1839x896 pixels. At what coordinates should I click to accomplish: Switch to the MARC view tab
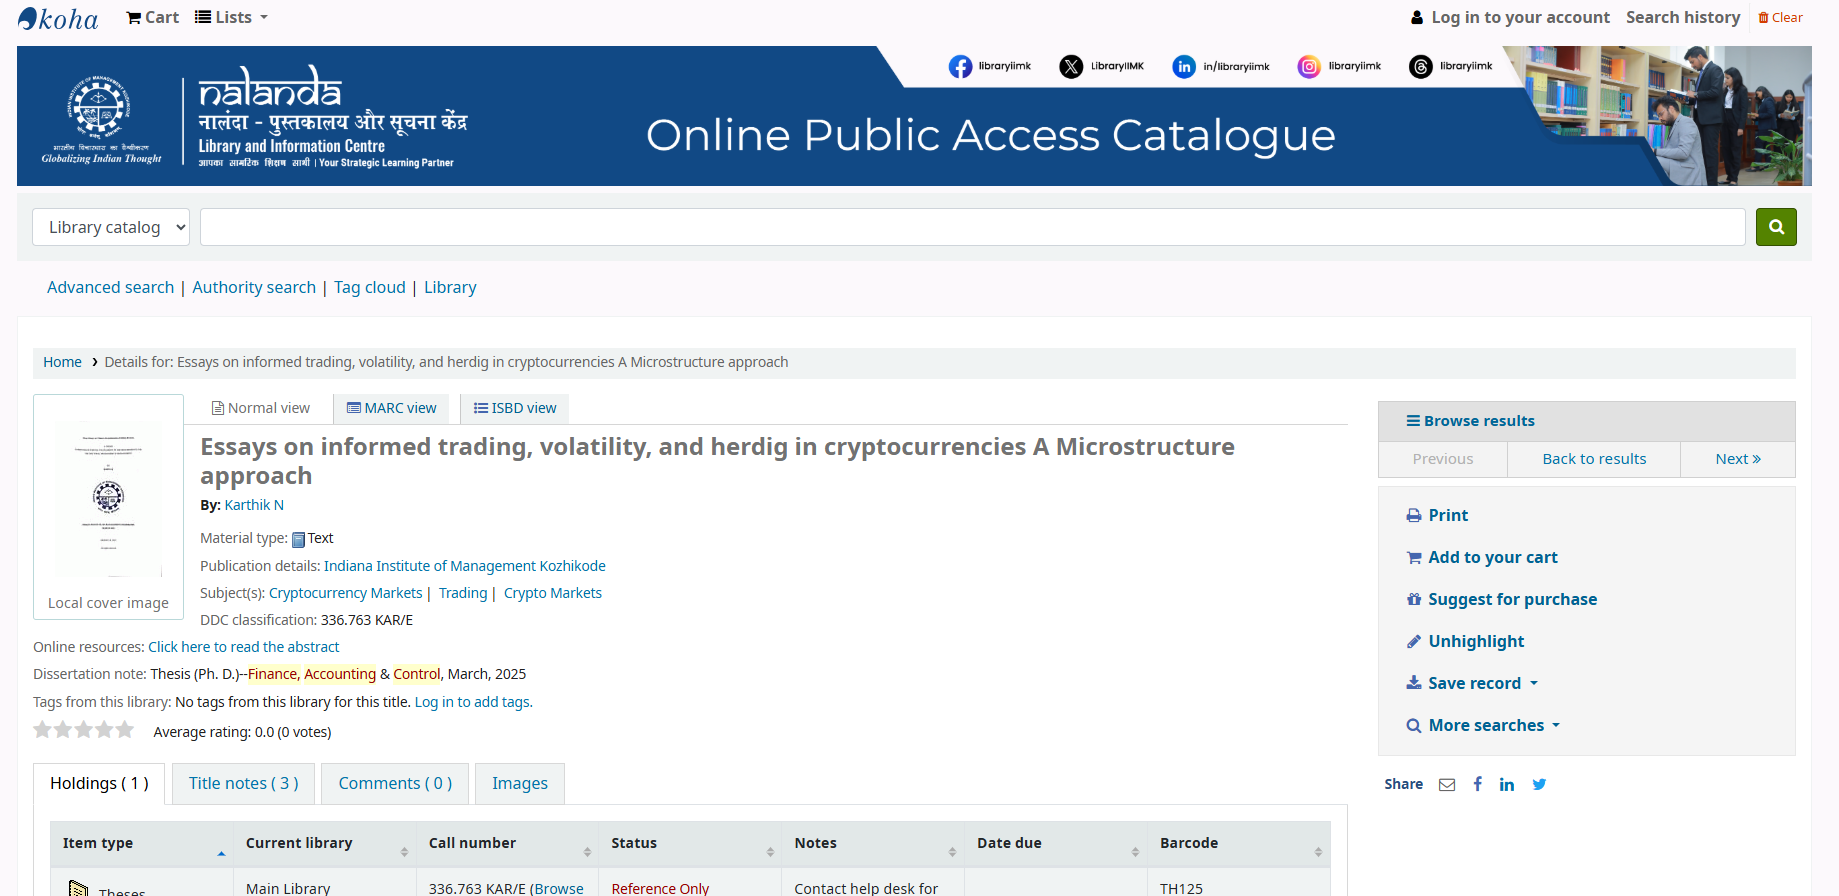[x=391, y=408]
